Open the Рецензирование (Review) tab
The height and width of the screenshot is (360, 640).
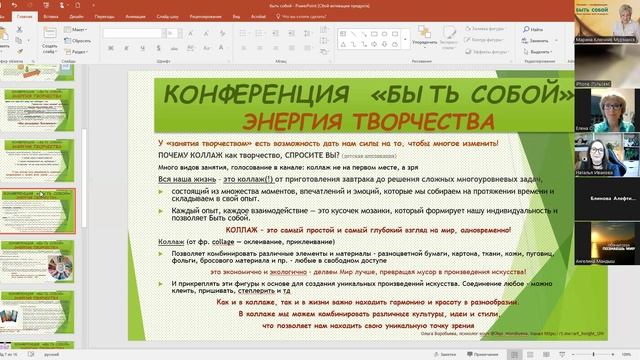pos(206,17)
